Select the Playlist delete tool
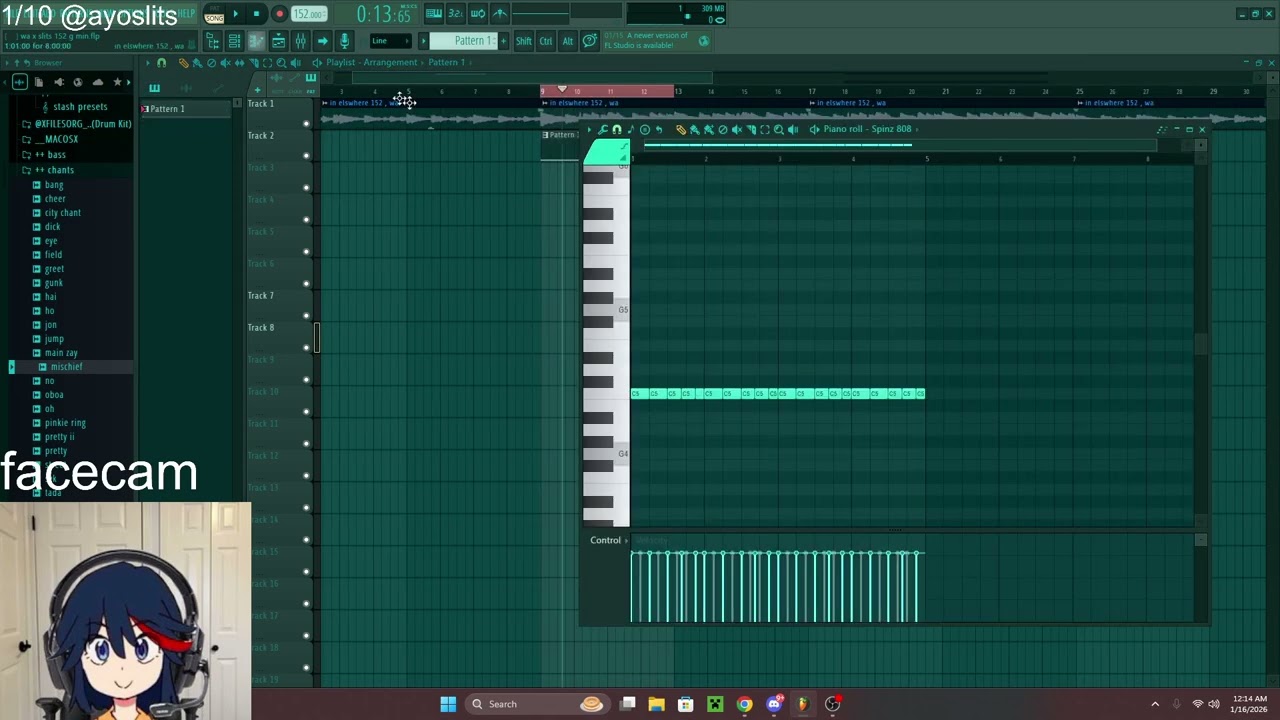This screenshot has width=1280, height=720. pos(211,63)
